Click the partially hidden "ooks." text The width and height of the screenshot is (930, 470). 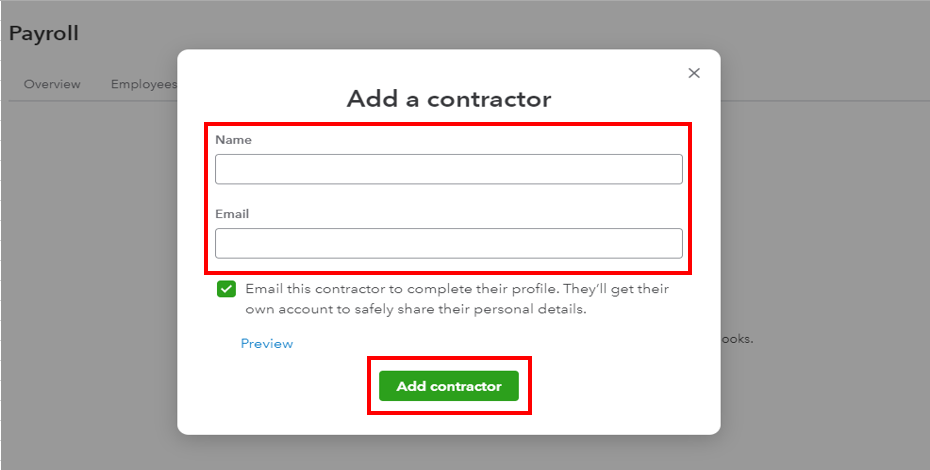[737, 339]
